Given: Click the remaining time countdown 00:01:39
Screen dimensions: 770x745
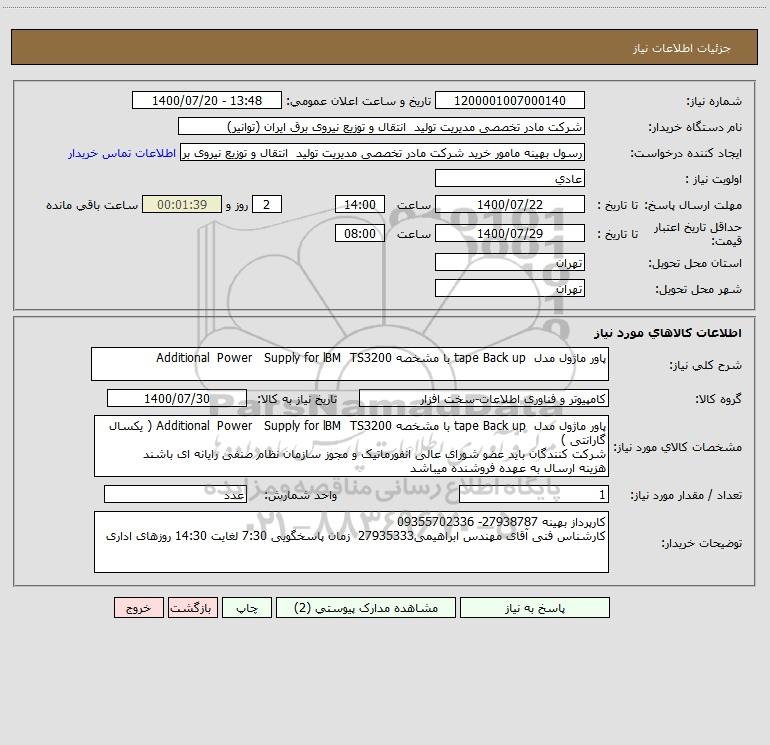Looking at the screenshot, I should (182, 204).
